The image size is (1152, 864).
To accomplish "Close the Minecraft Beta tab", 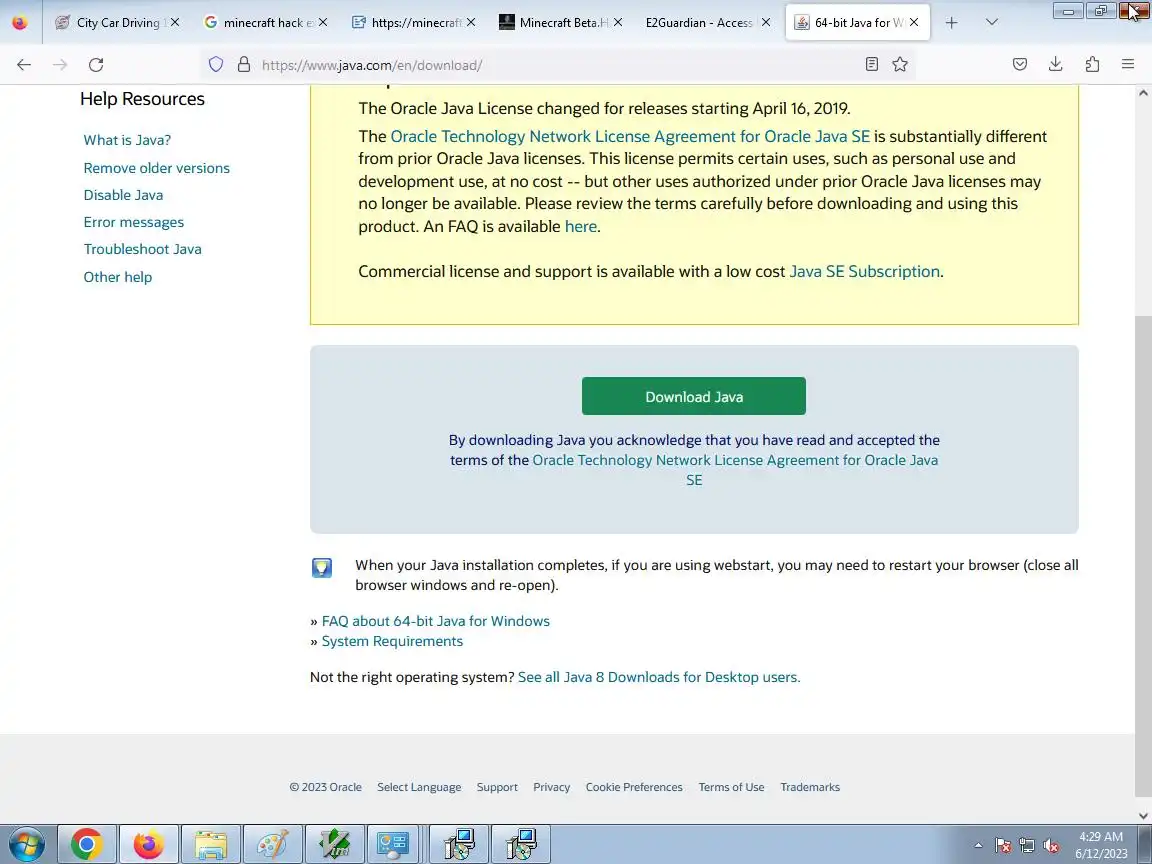I will pyautogui.click(x=618, y=22).
